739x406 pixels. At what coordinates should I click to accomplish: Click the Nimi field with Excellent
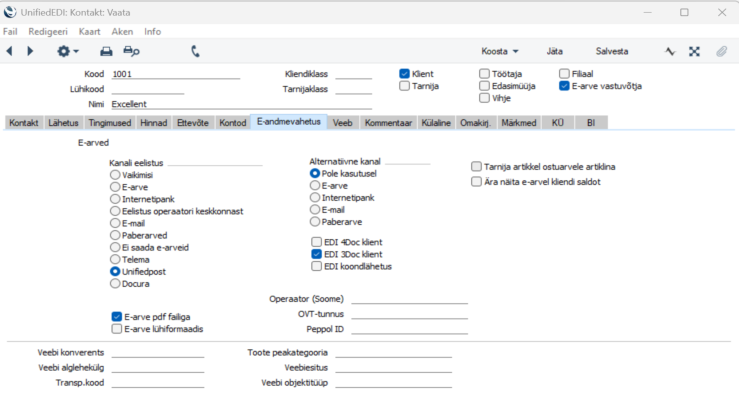point(241,104)
